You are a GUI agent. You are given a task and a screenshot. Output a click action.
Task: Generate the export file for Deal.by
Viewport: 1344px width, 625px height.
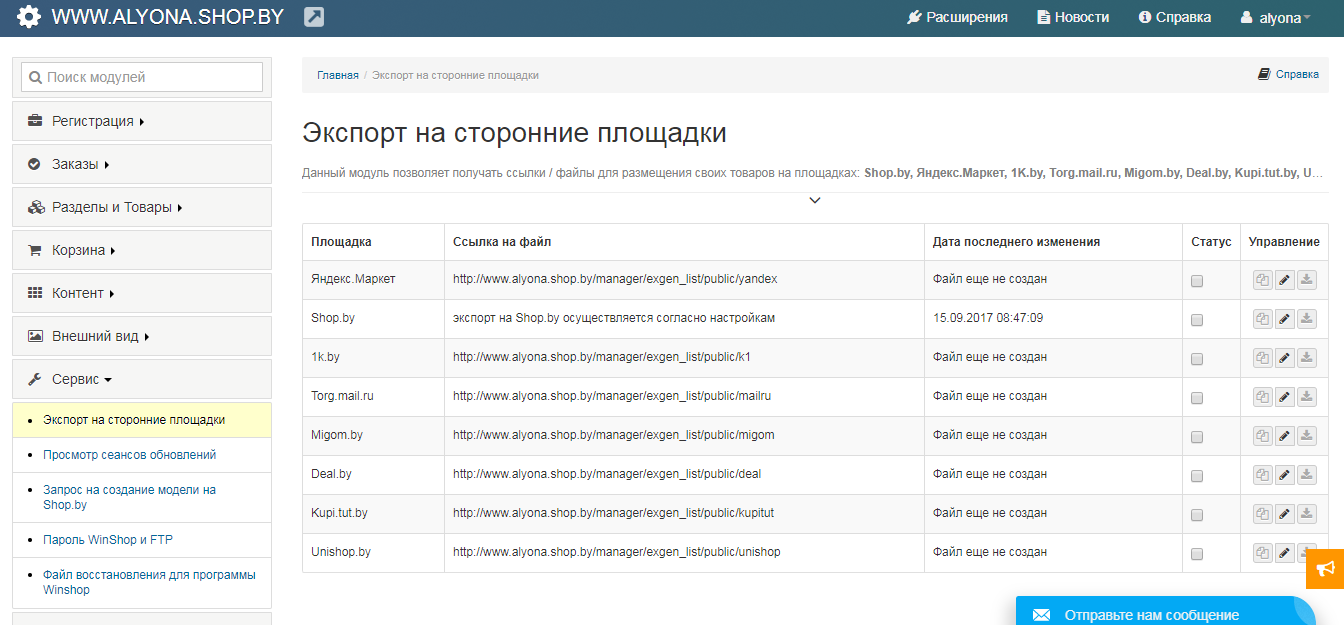coord(1261,474)
